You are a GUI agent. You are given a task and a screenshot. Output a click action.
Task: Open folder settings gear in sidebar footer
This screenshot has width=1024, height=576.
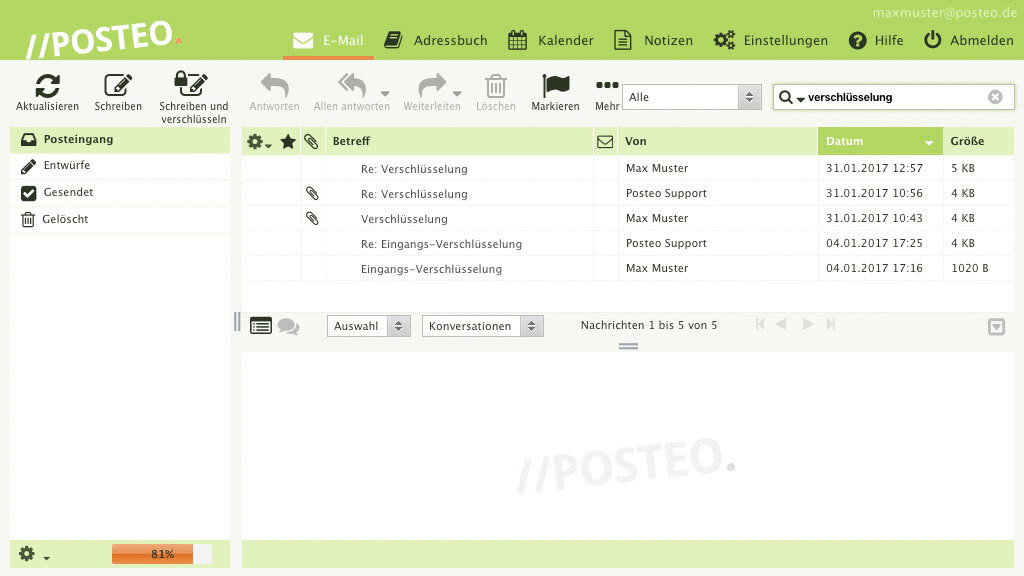click(x=27, y=554)
